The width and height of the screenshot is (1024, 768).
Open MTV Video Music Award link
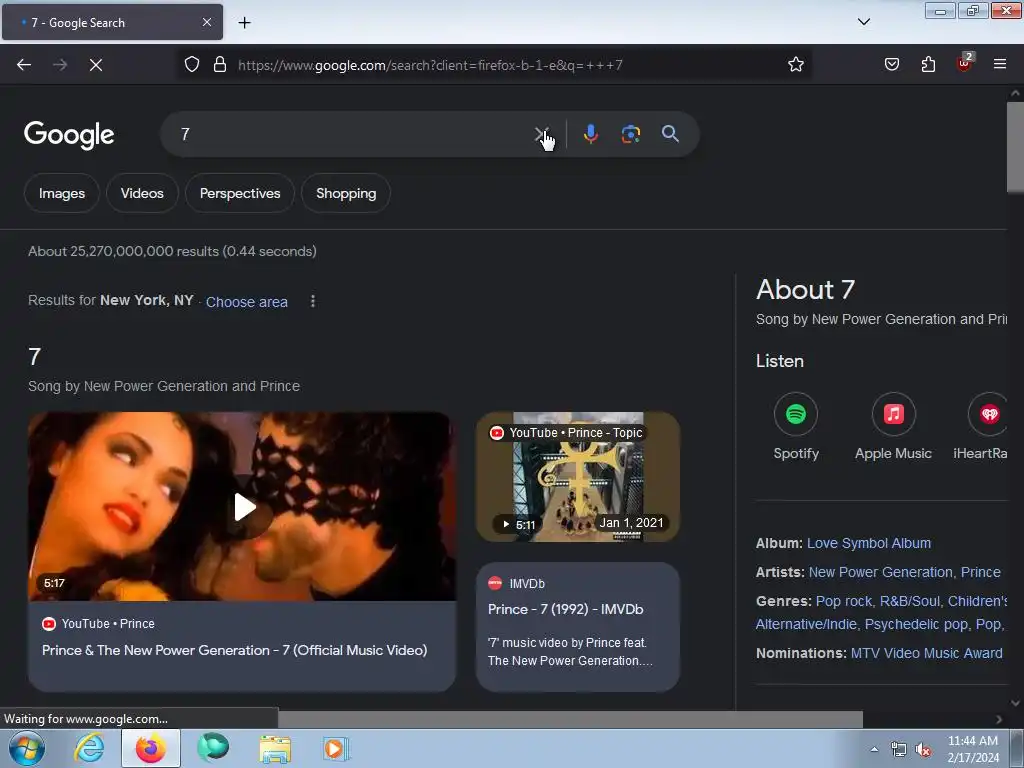tap(927, 653)
